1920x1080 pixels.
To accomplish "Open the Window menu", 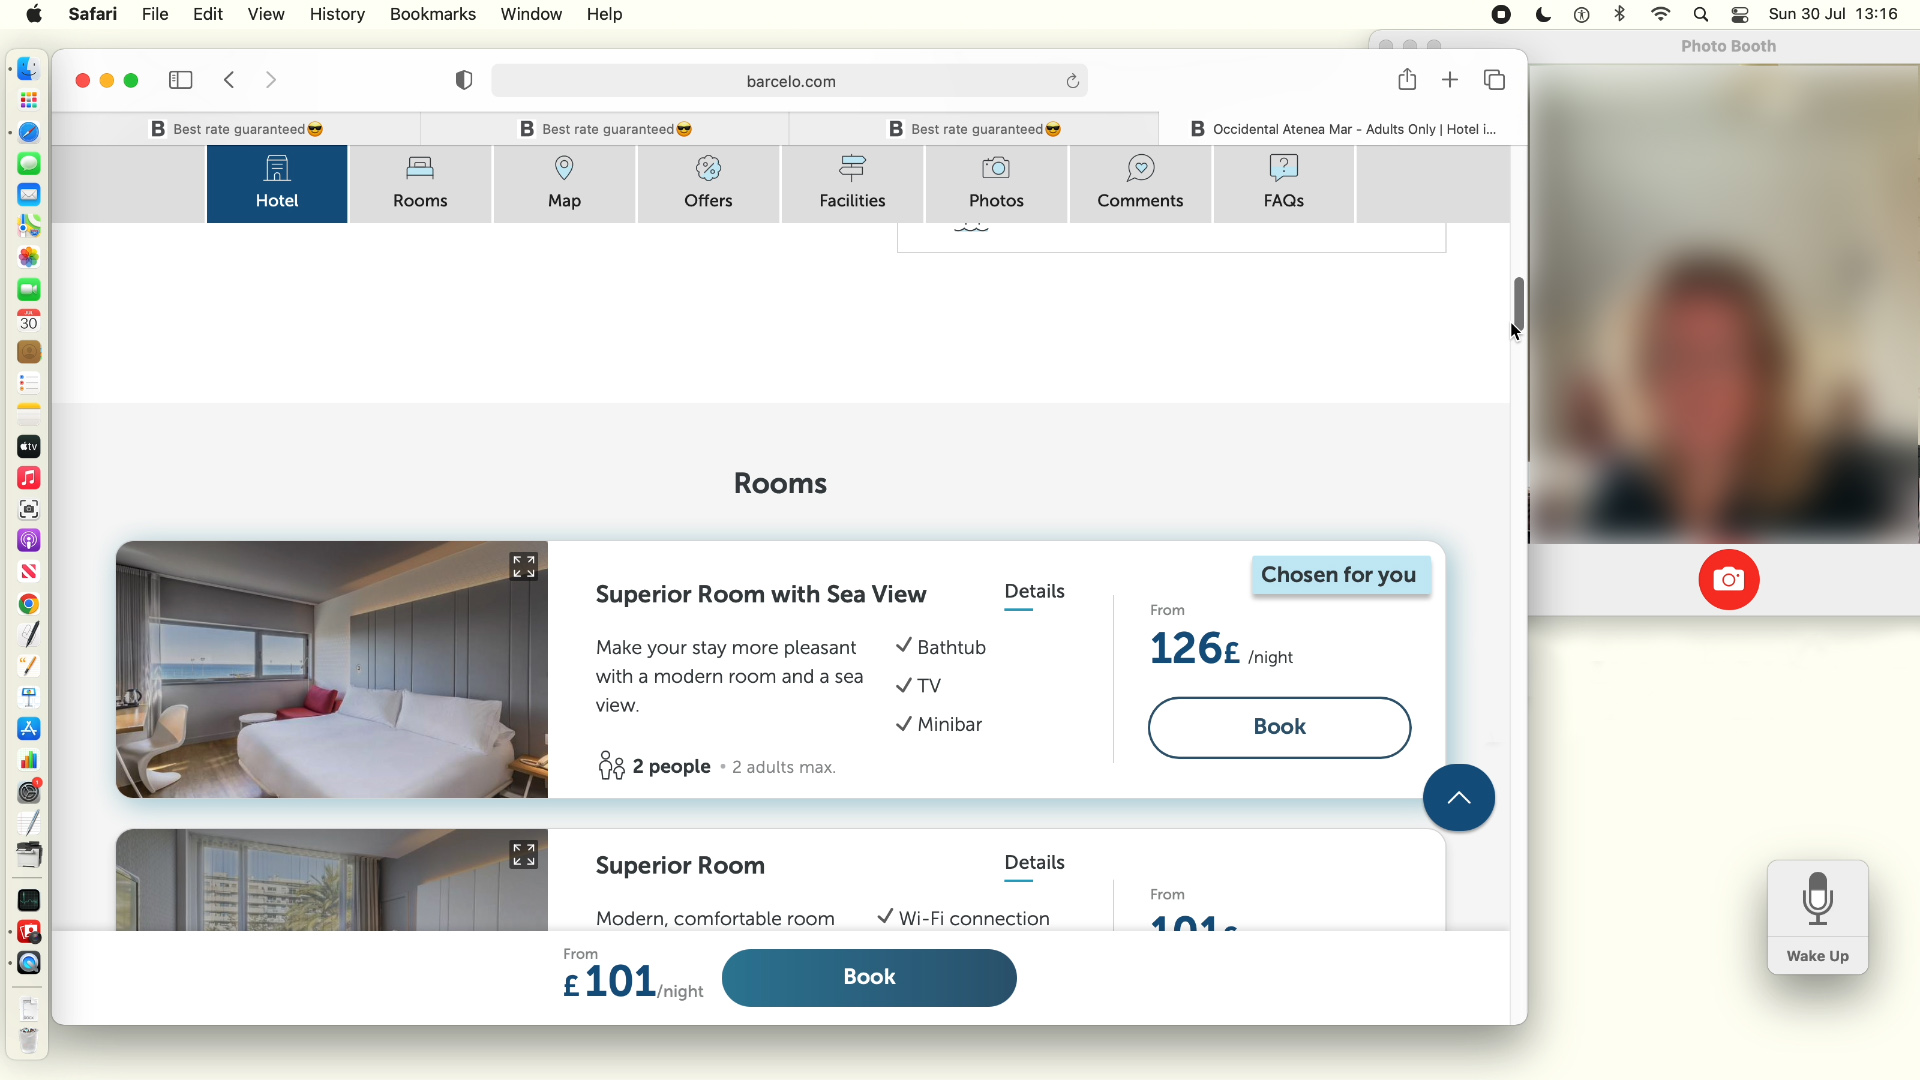I will coord(531,14).
